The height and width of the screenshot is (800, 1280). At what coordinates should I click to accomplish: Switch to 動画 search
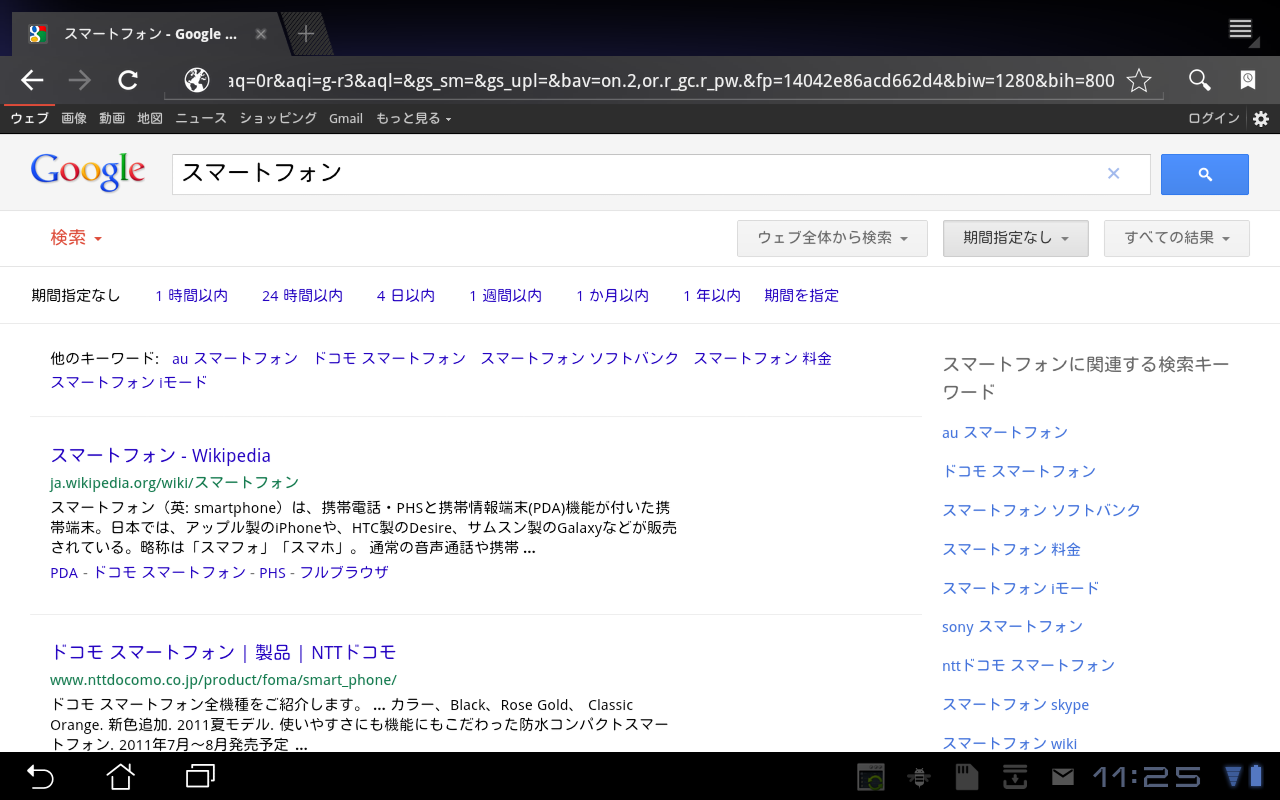[x=112, y=118]
